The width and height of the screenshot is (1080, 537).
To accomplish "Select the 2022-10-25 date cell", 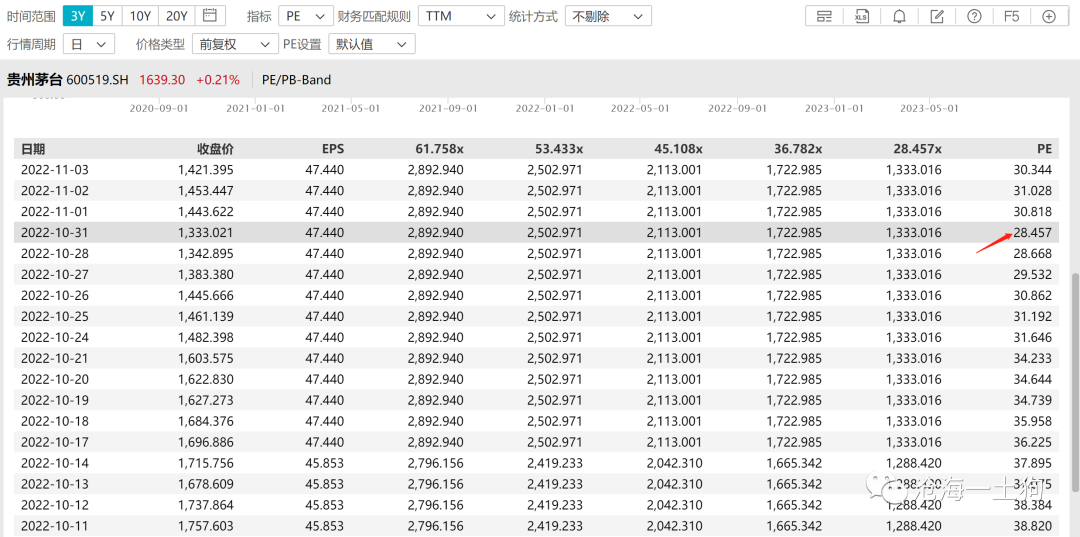I will coord(55,317).
